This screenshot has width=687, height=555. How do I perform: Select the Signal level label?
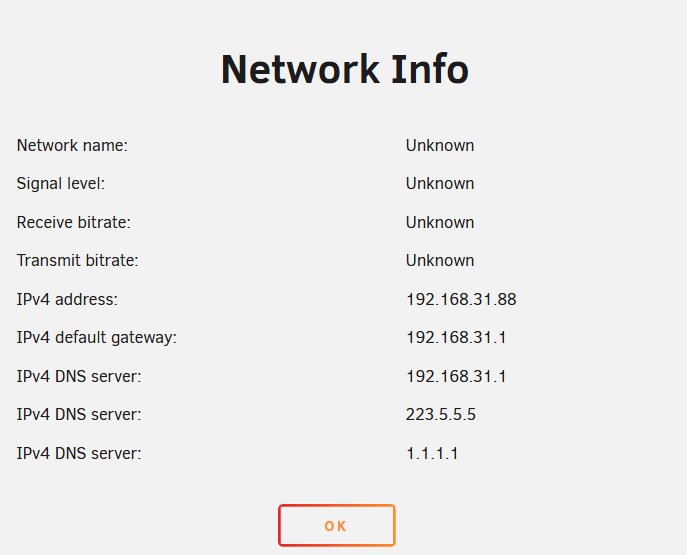pos(61,184)
